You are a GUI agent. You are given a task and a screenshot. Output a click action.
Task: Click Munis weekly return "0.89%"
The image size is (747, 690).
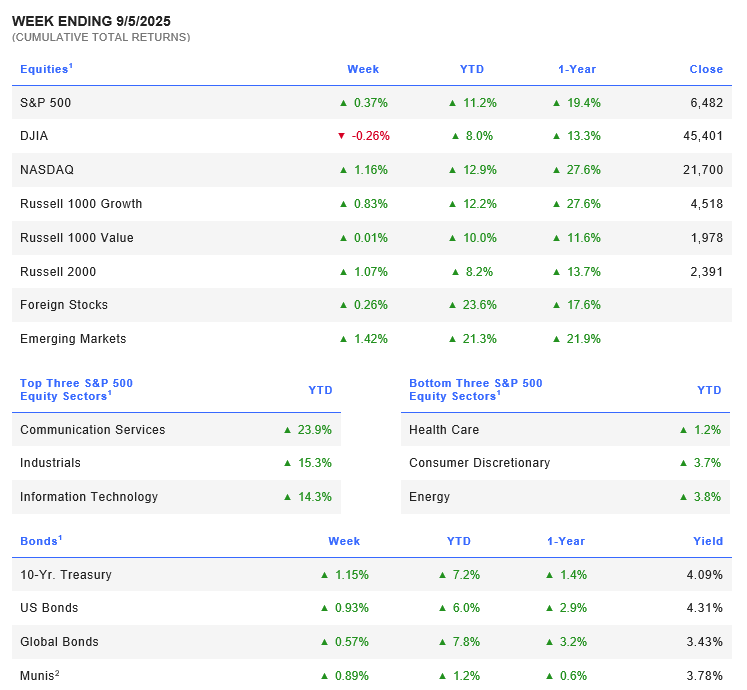point(352,676)
